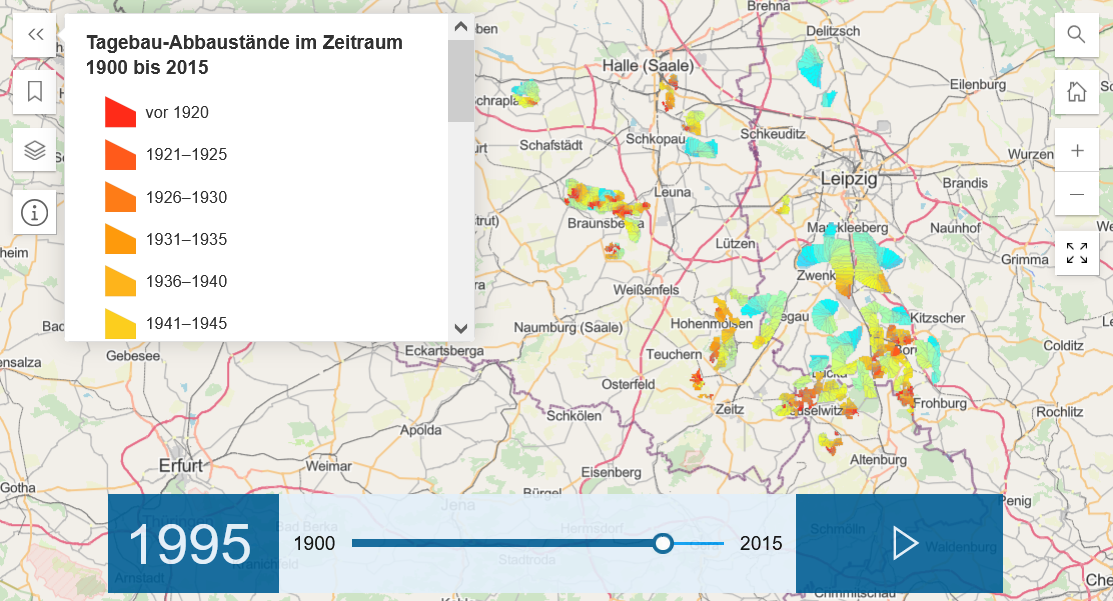Viewport: 1113px width, 601px height.
Task: Click the Zeitz map label
Action: point(730,409)
